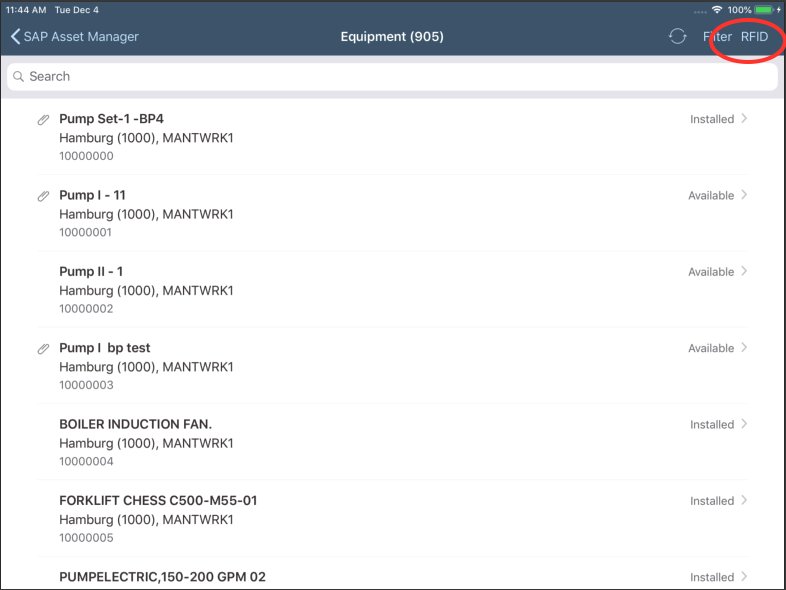Viewport: 786px width, 590px height.
Task: Click equipment number 10000000
Action: pyautogui.click(x=86, y=156)
